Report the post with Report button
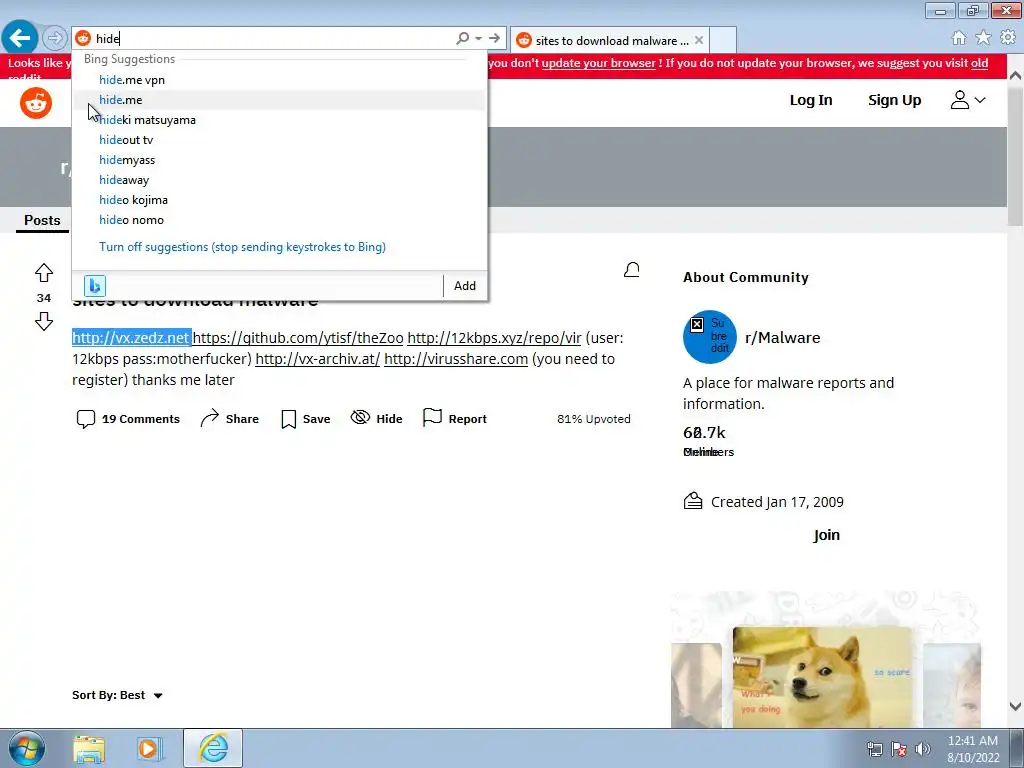Viewport: 1024px width, 768px height. click(x=455, y=419)
